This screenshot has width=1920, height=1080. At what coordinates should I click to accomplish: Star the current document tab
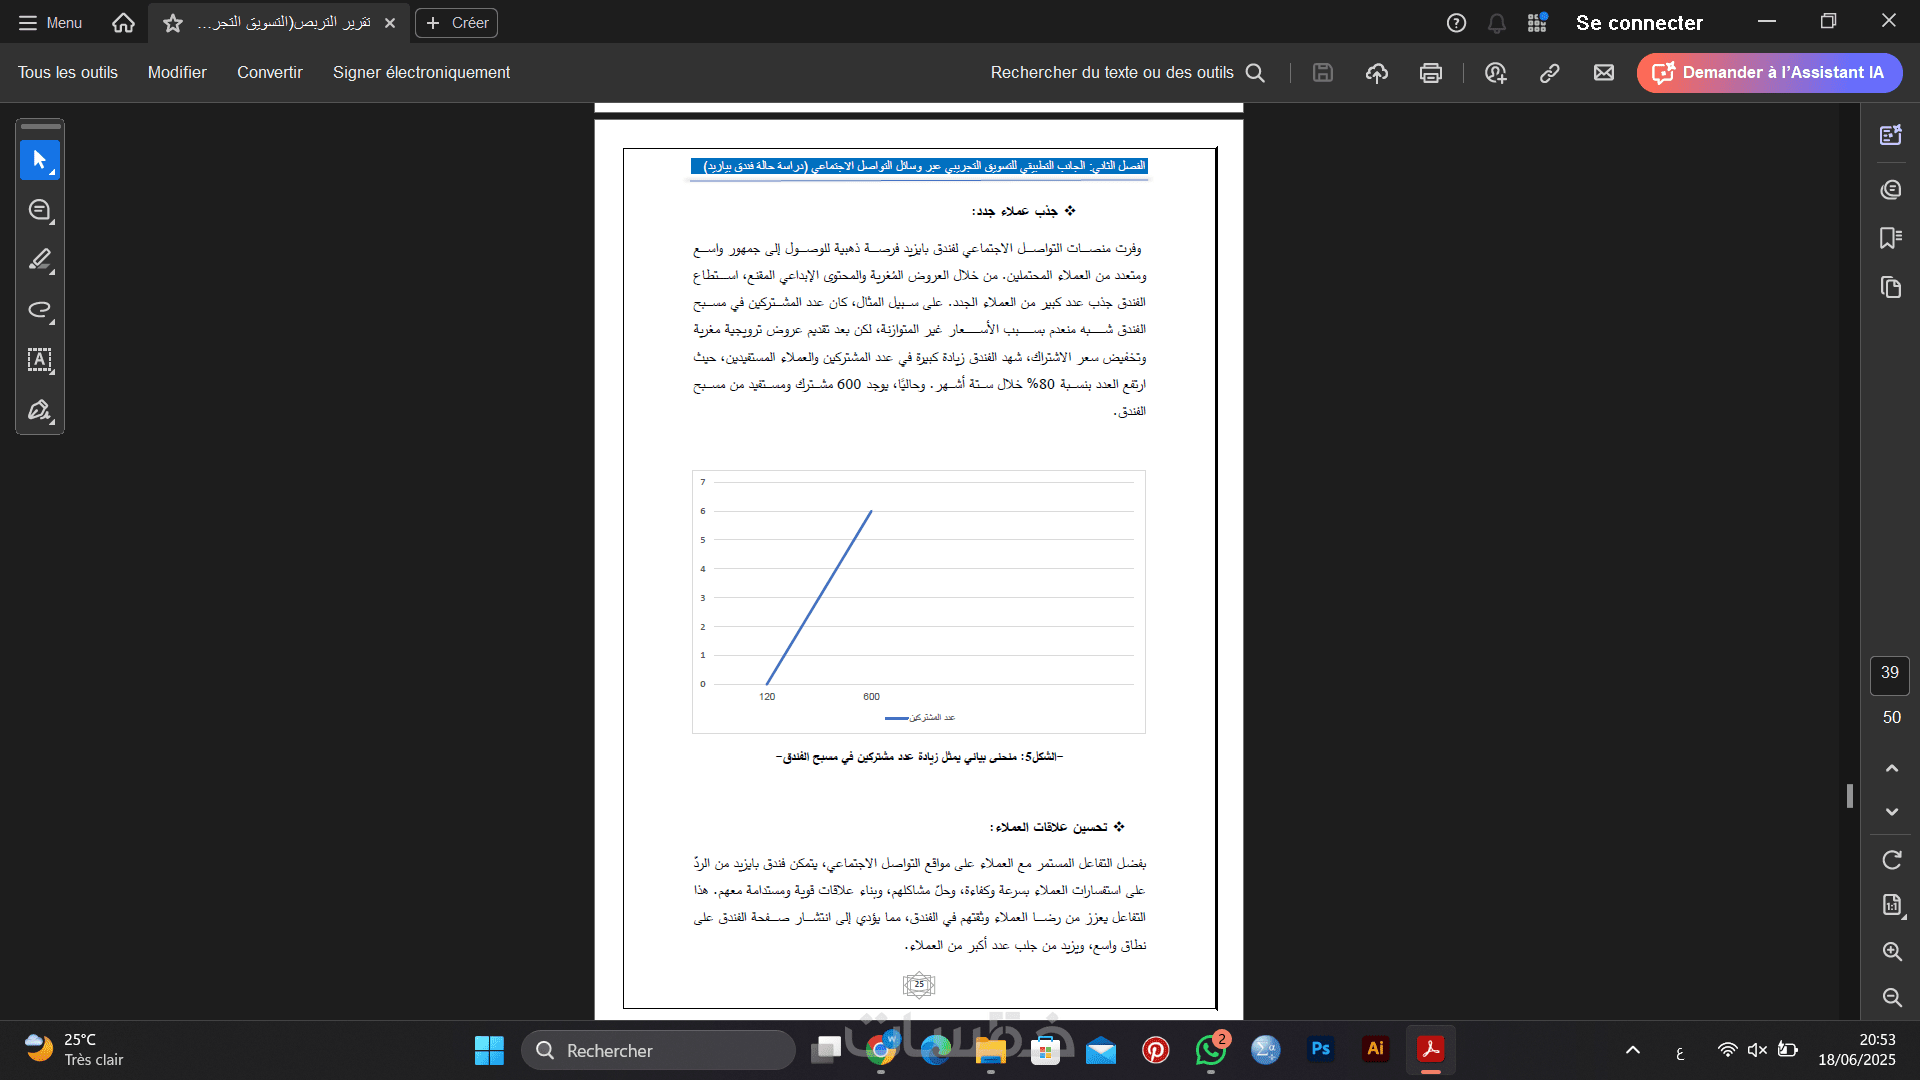[x=173, y=23]
